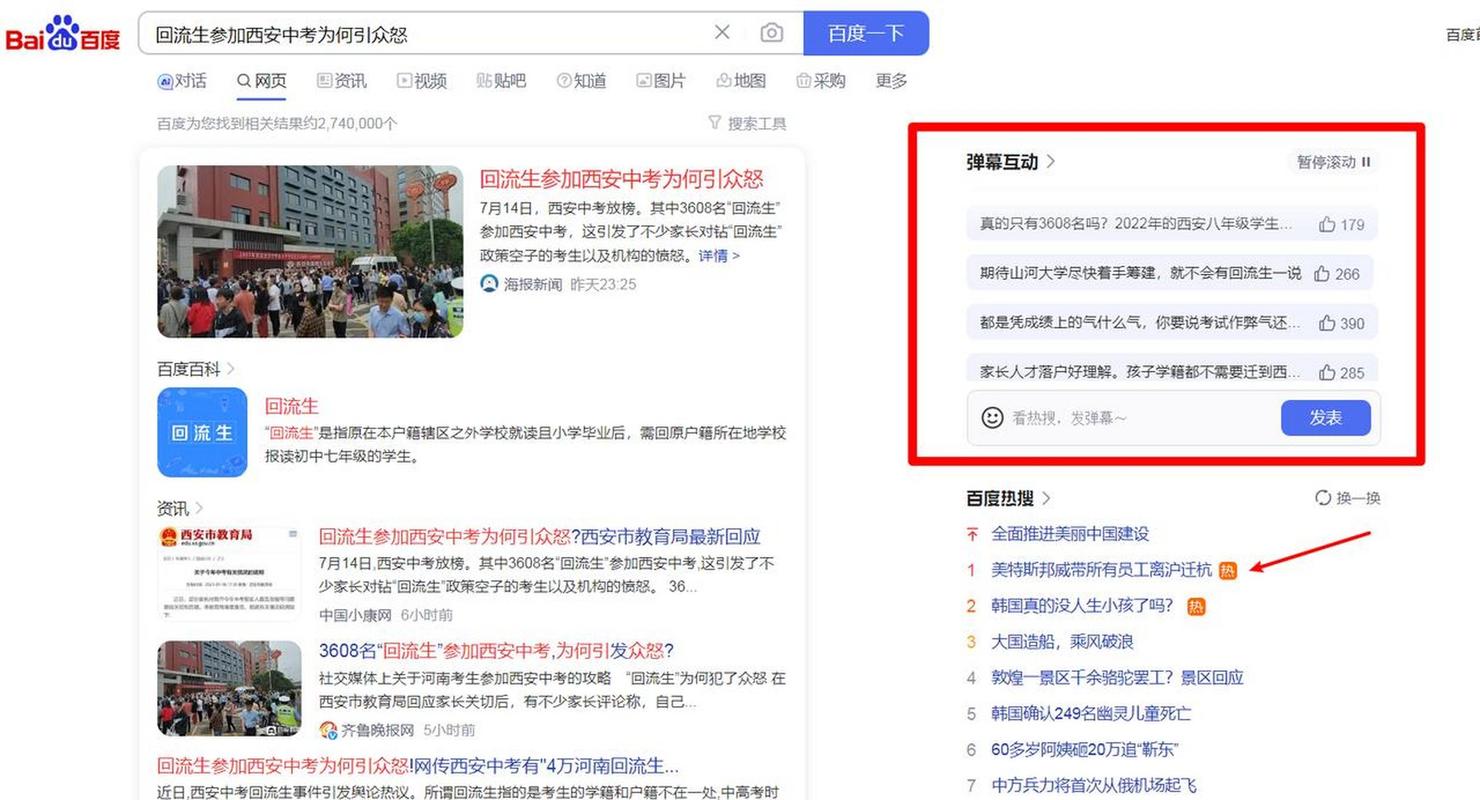Switch to the 图片 tab
1480x800 pixels.
pyautogui.click(x=661, y=81)
